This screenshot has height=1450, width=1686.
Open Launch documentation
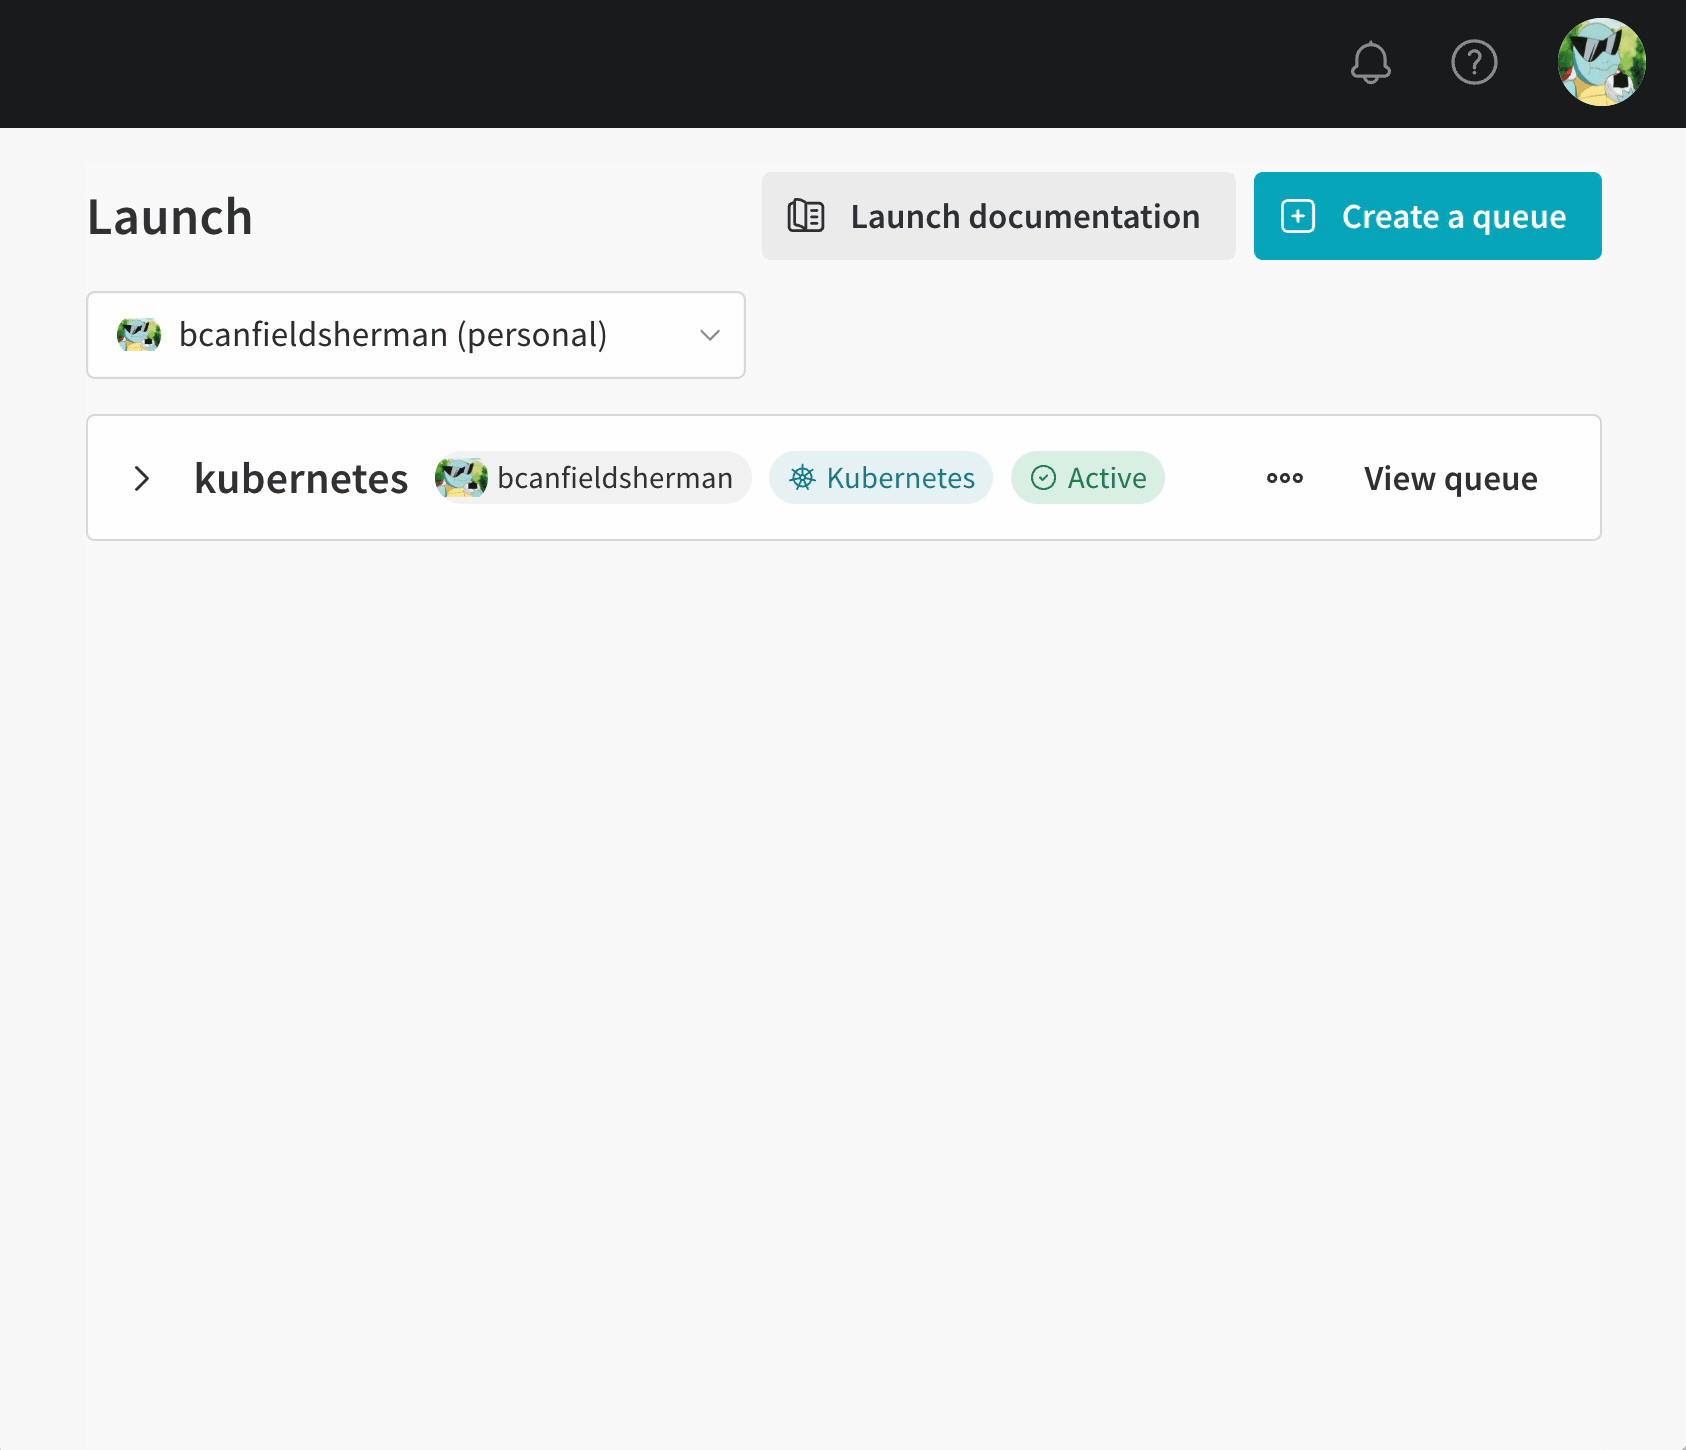[x=997, y=216]
